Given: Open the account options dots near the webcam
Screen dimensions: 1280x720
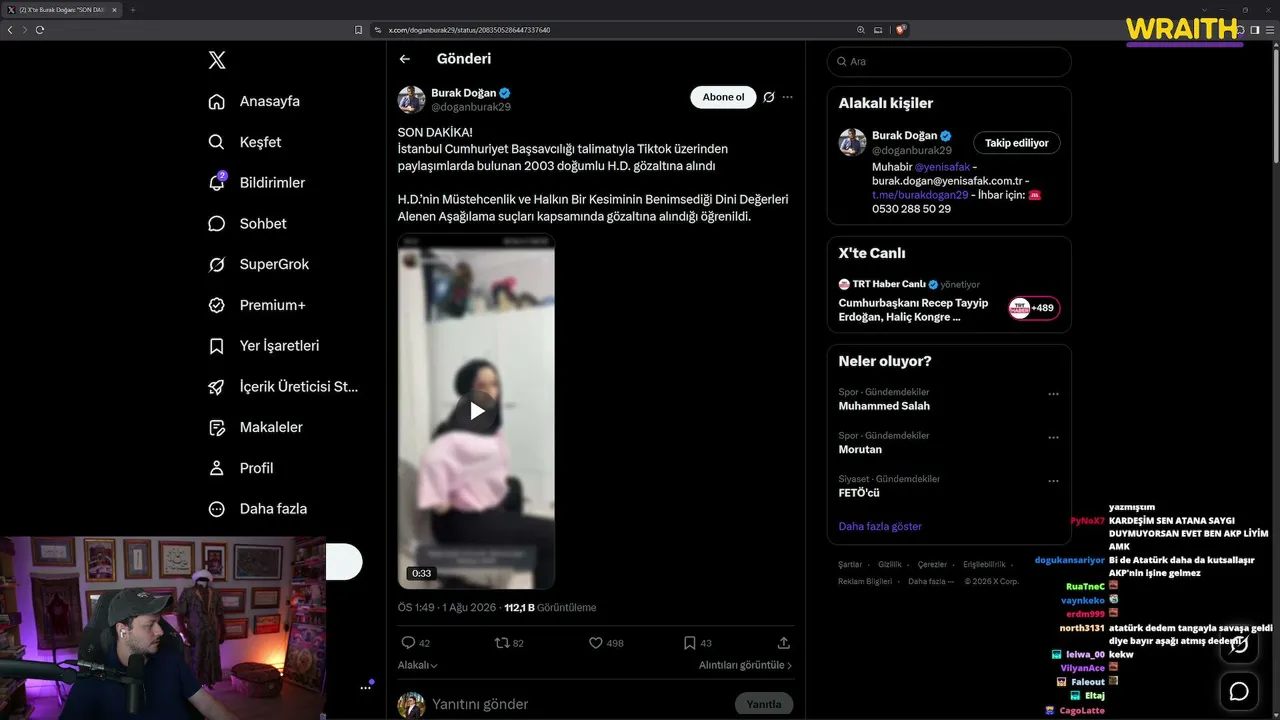Looking at the screenshot, I should 366,688.
